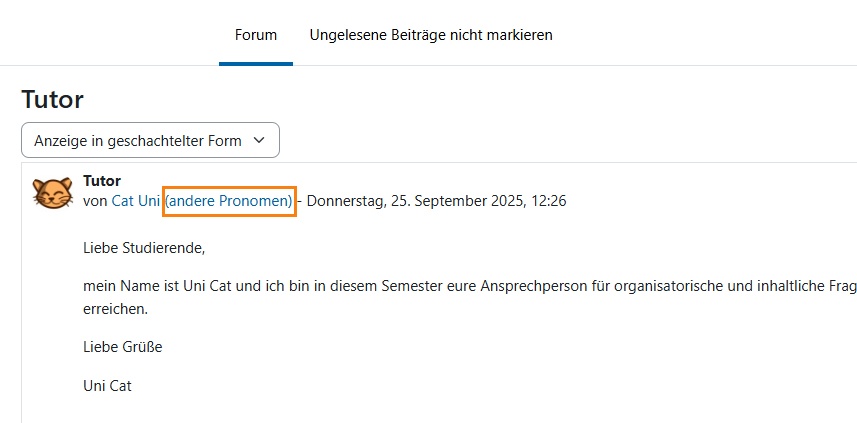This screenshot has width=857, height=423.
Task: Click the greeting line Liebe Studierende
Action: click(144, 248)
